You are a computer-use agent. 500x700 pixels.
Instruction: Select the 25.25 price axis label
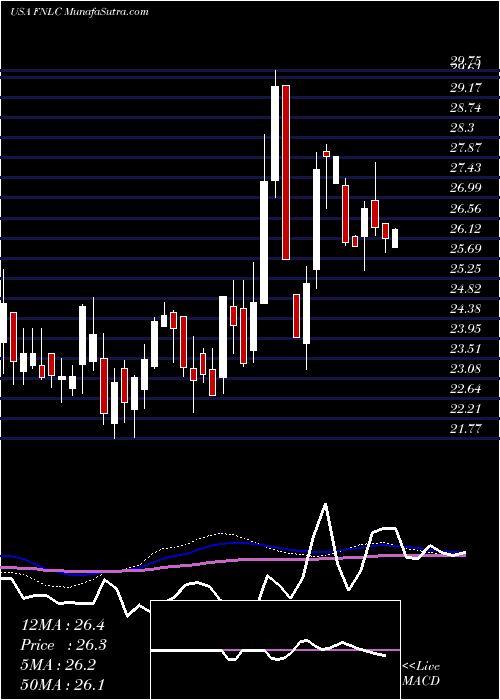465,269
